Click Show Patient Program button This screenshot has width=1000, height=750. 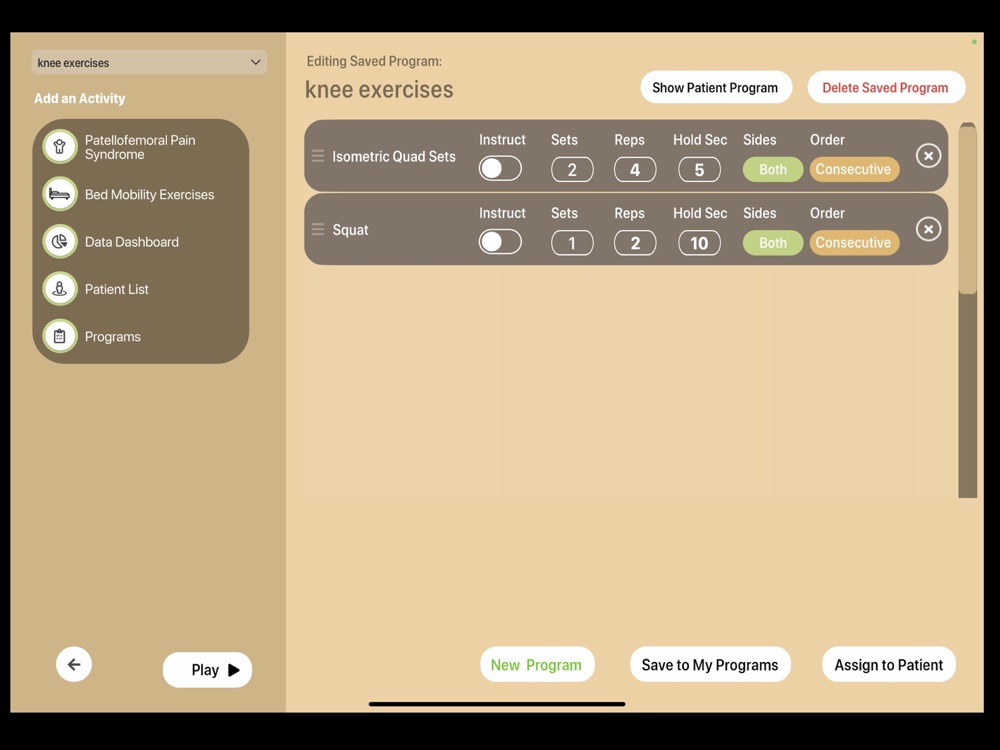(x=716, y=87)
